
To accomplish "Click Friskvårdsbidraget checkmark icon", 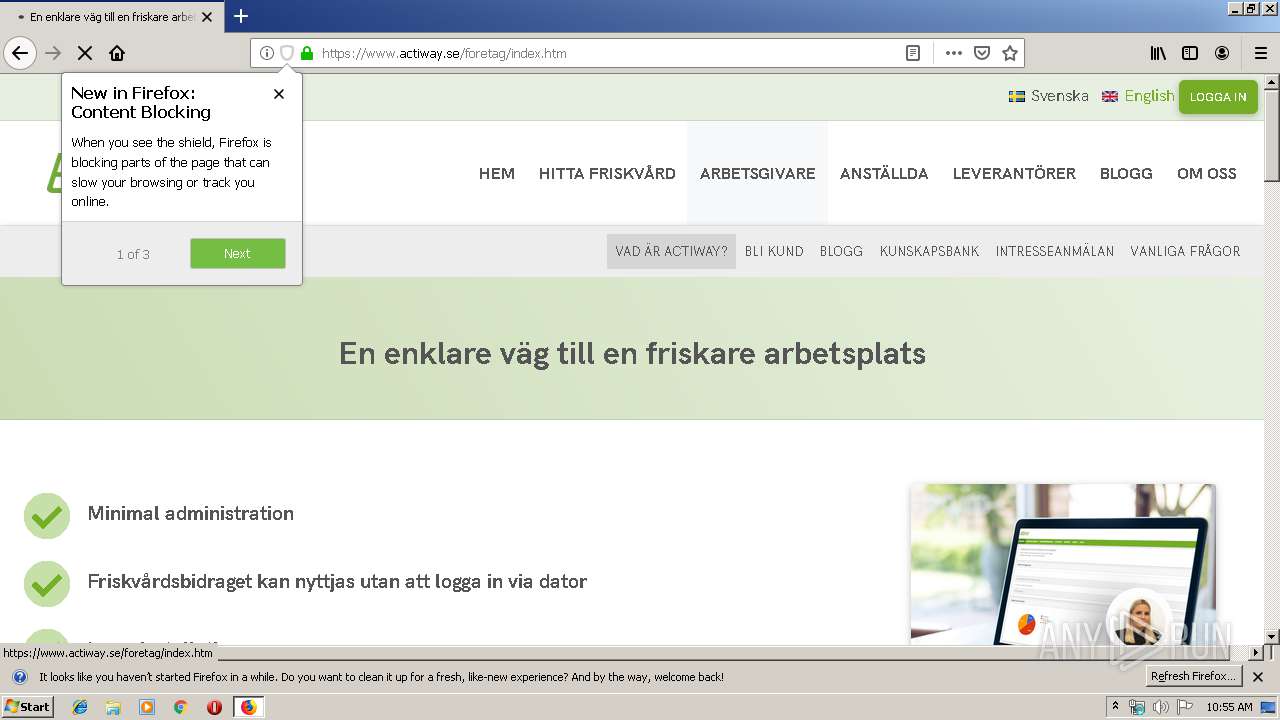I will click(47, 584).
